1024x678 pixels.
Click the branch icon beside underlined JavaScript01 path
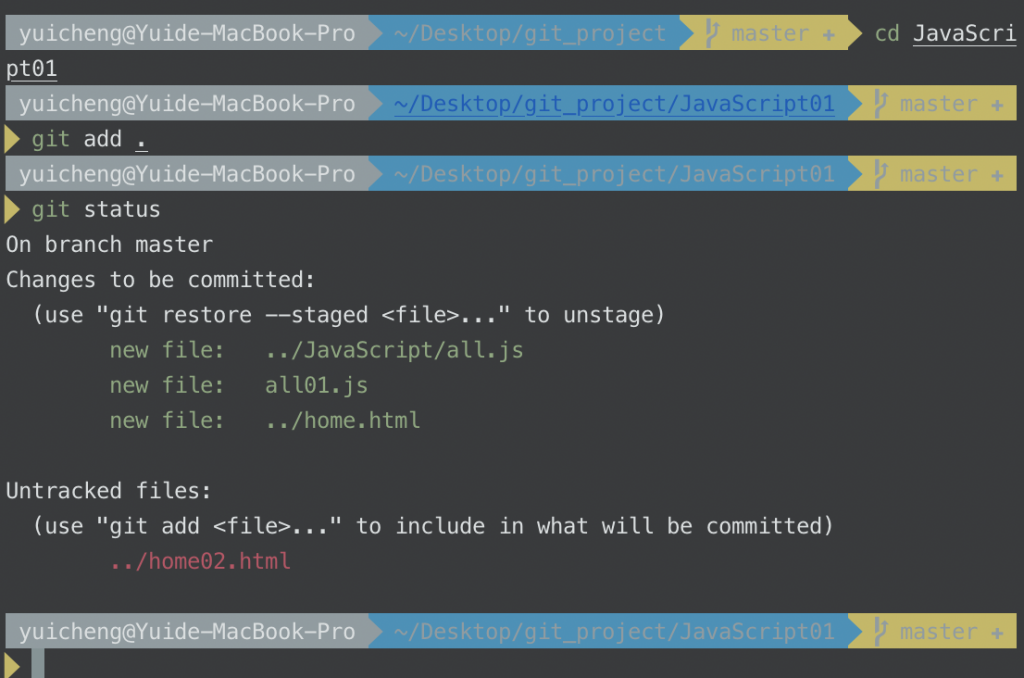(880, 103)
